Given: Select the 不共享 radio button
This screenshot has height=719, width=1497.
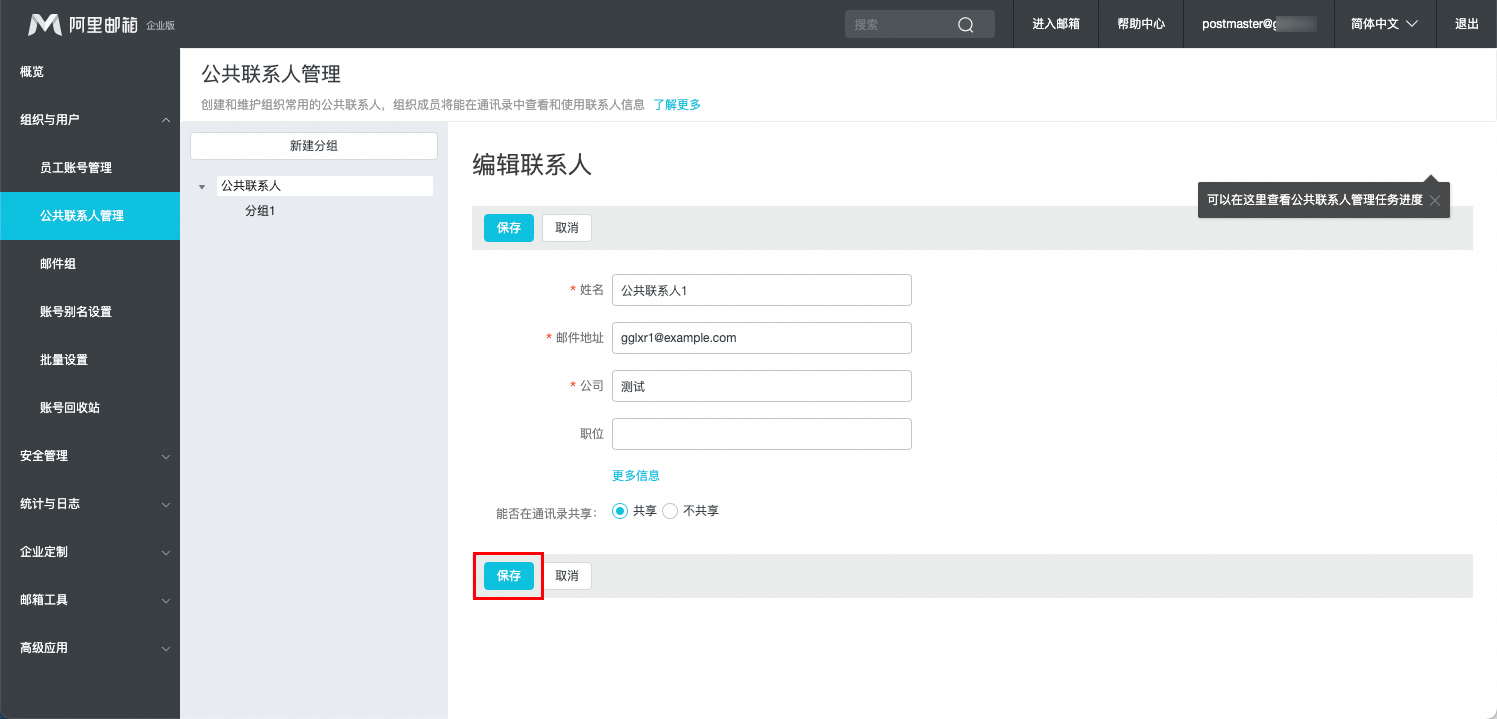Looking at the screenshot, I should [x=670, y=511].
